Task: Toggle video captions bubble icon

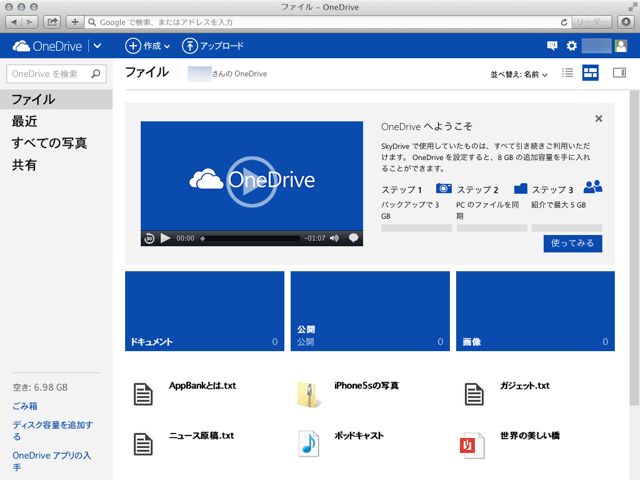Action: click(353, 238)
